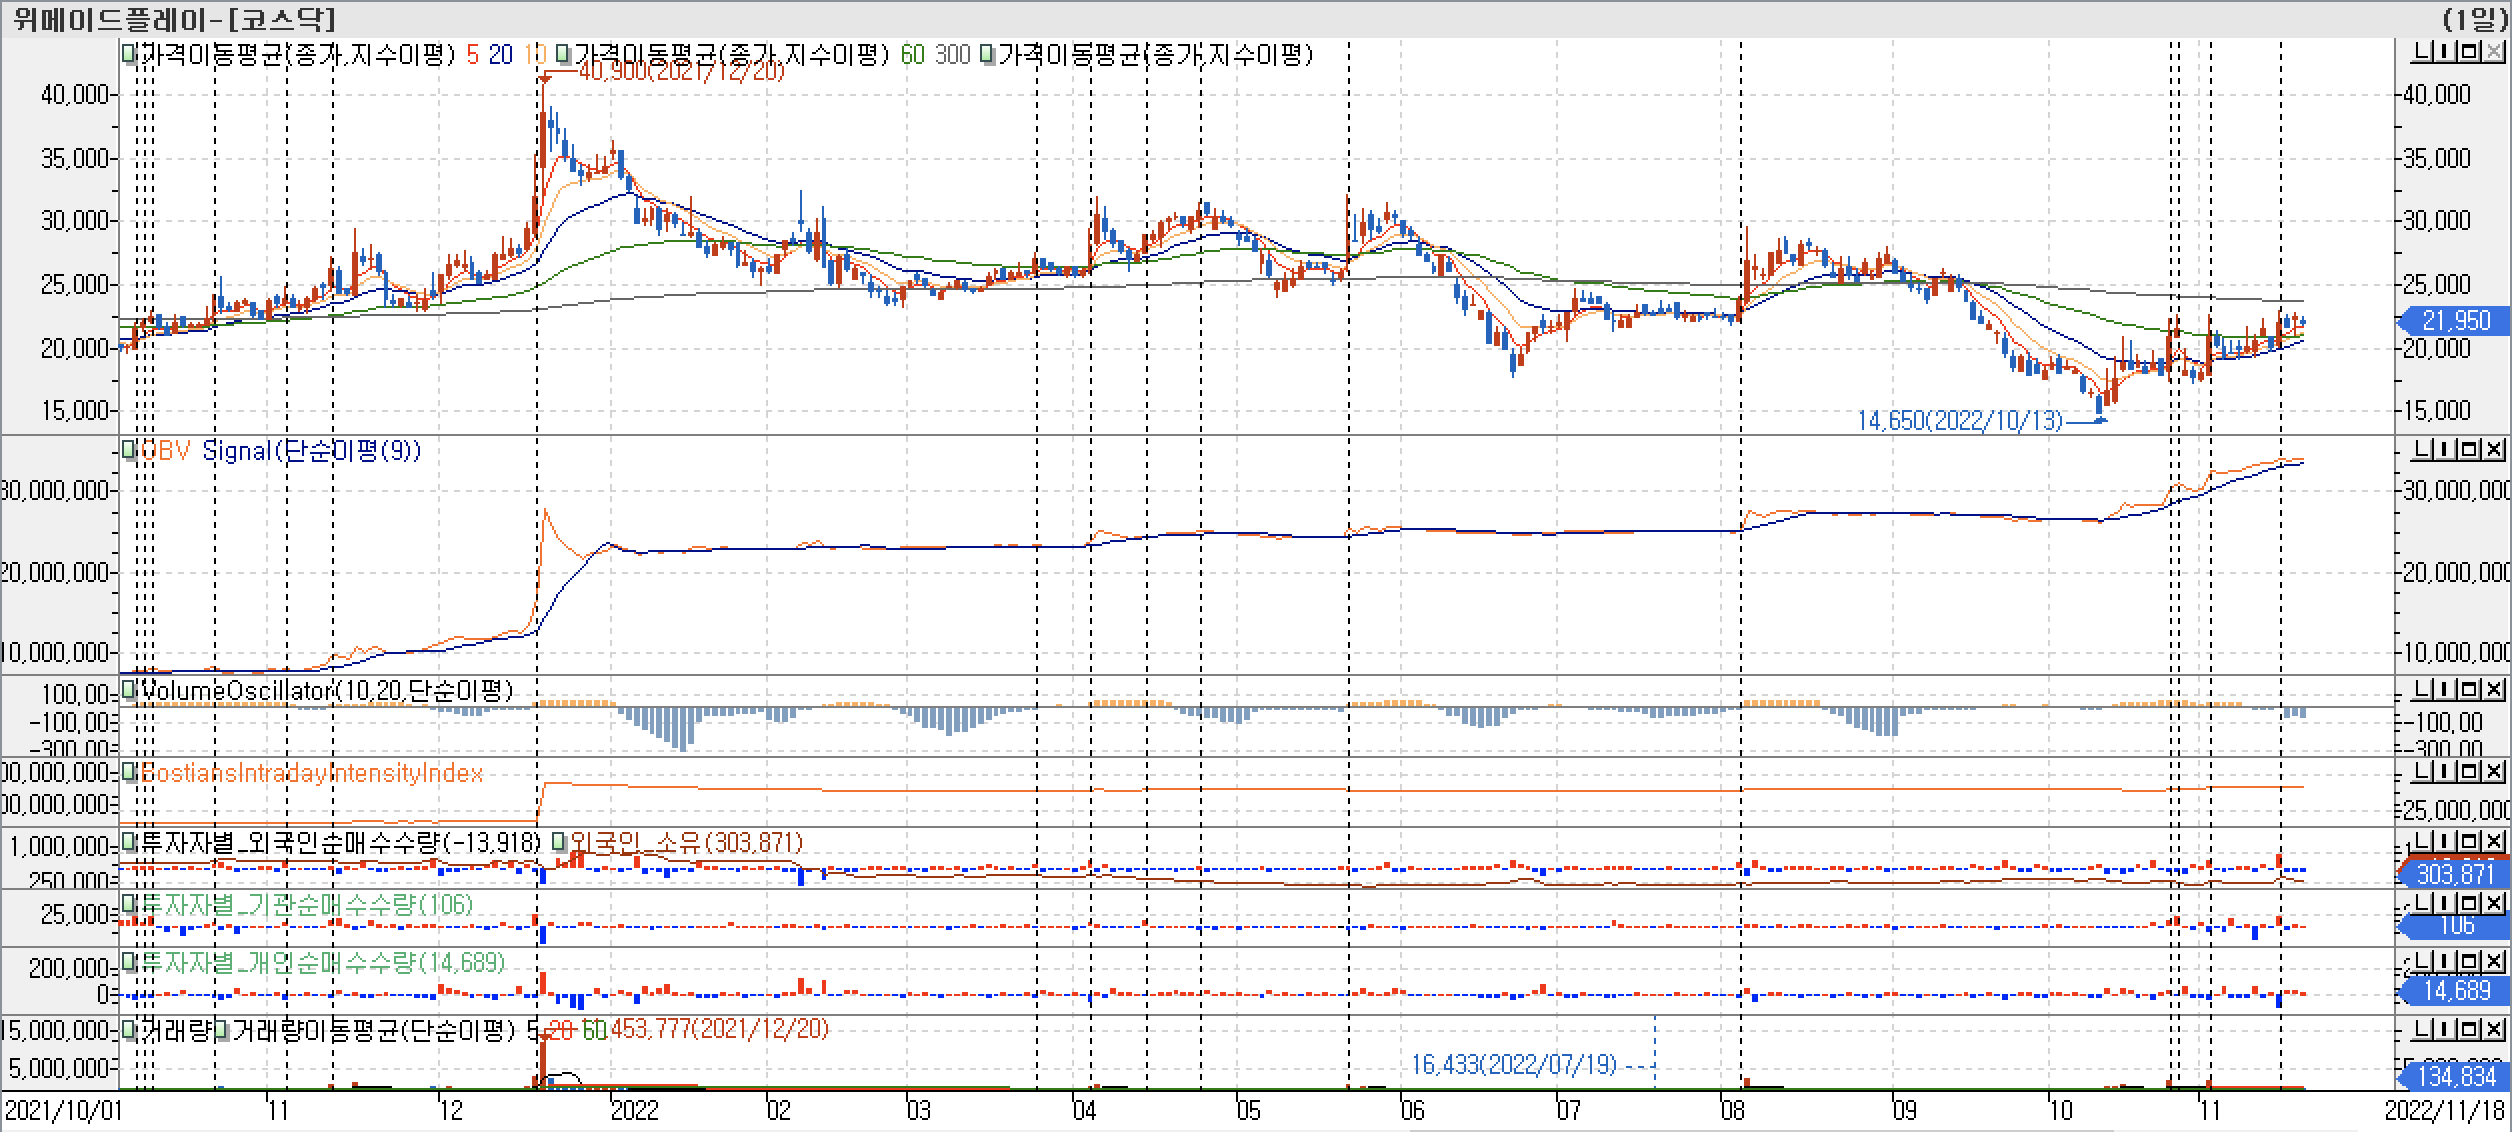Click the 40,900 high price marker
The height and width of the screenshot is (1132, 2512).
tap(680, 71)
